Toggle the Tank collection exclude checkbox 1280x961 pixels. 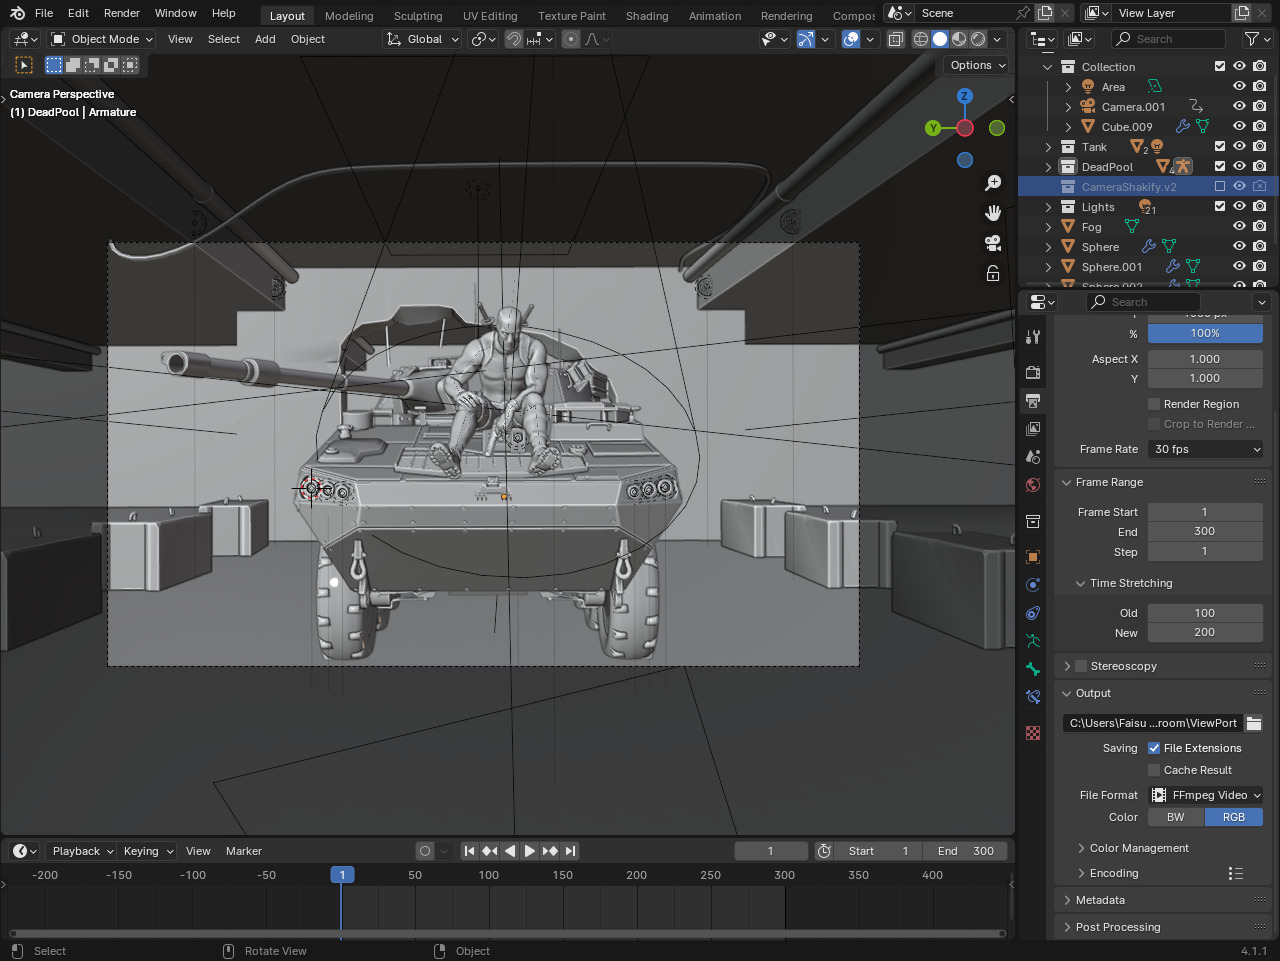[x=1220, y=146]
